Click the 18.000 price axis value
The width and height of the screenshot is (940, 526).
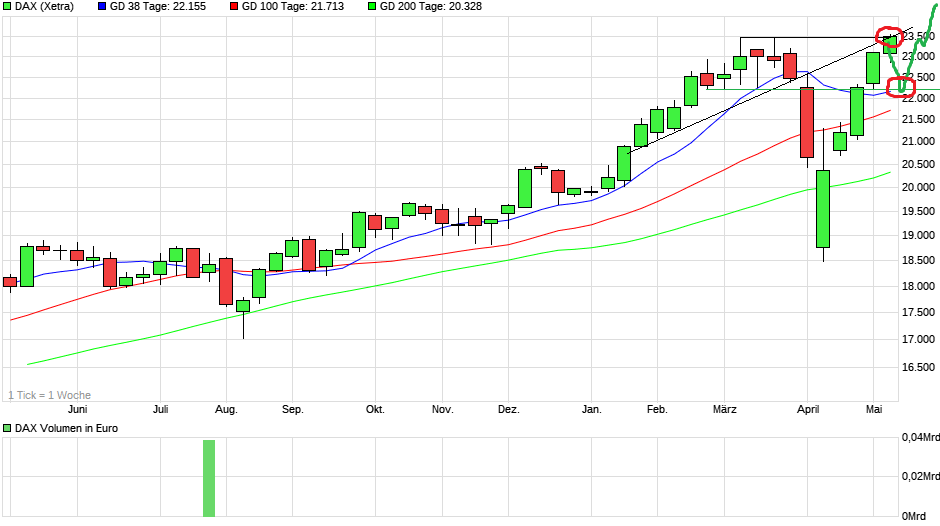tap(918, 286)
